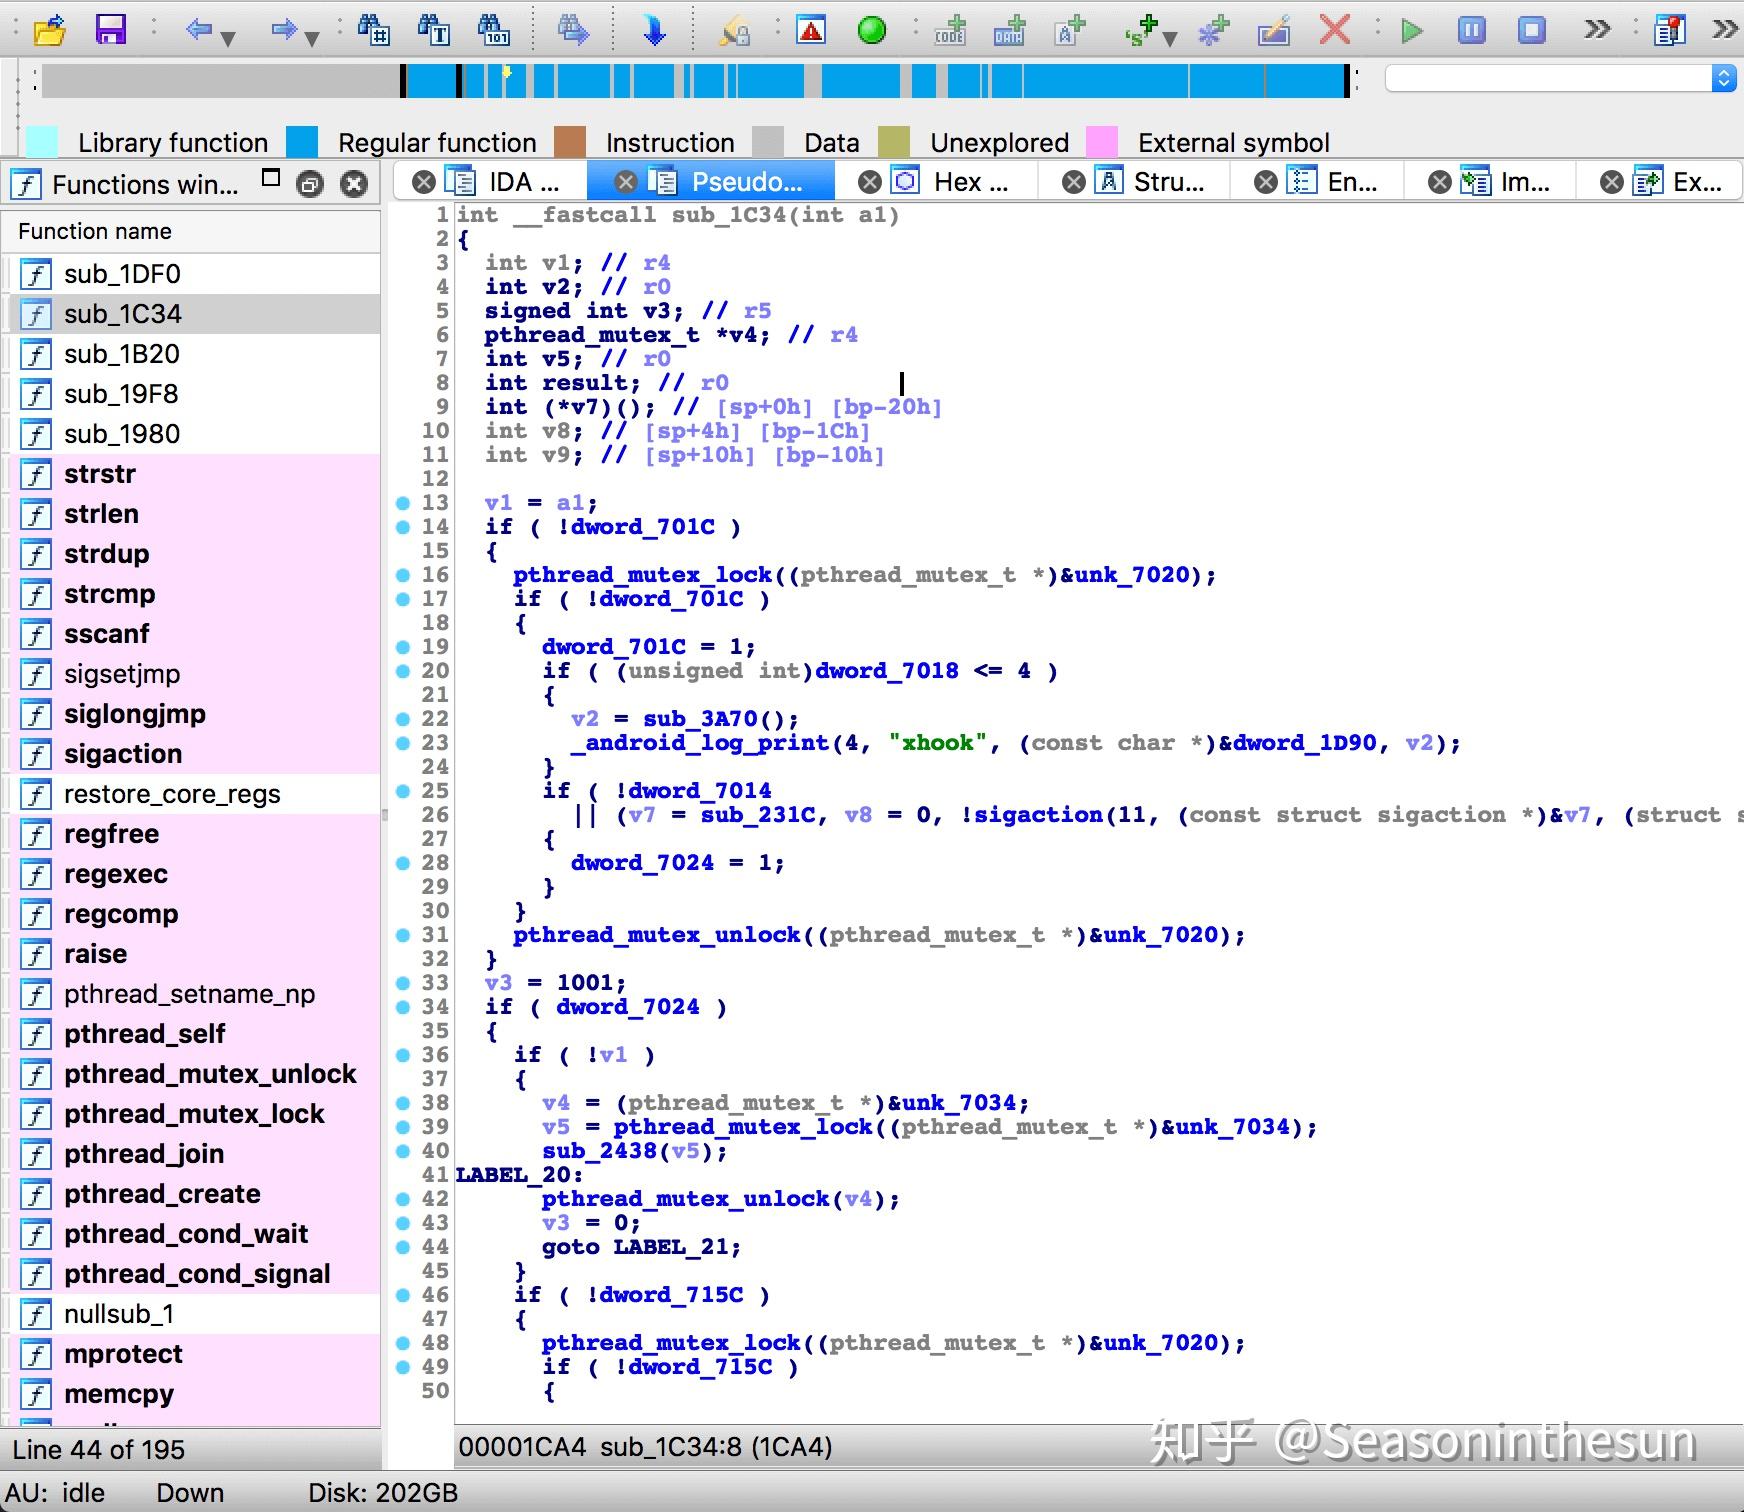The width and height of the screenshot is (1744, 1512).
Task: Expand the empty combo box at top right
Action: pos(1723,78)
